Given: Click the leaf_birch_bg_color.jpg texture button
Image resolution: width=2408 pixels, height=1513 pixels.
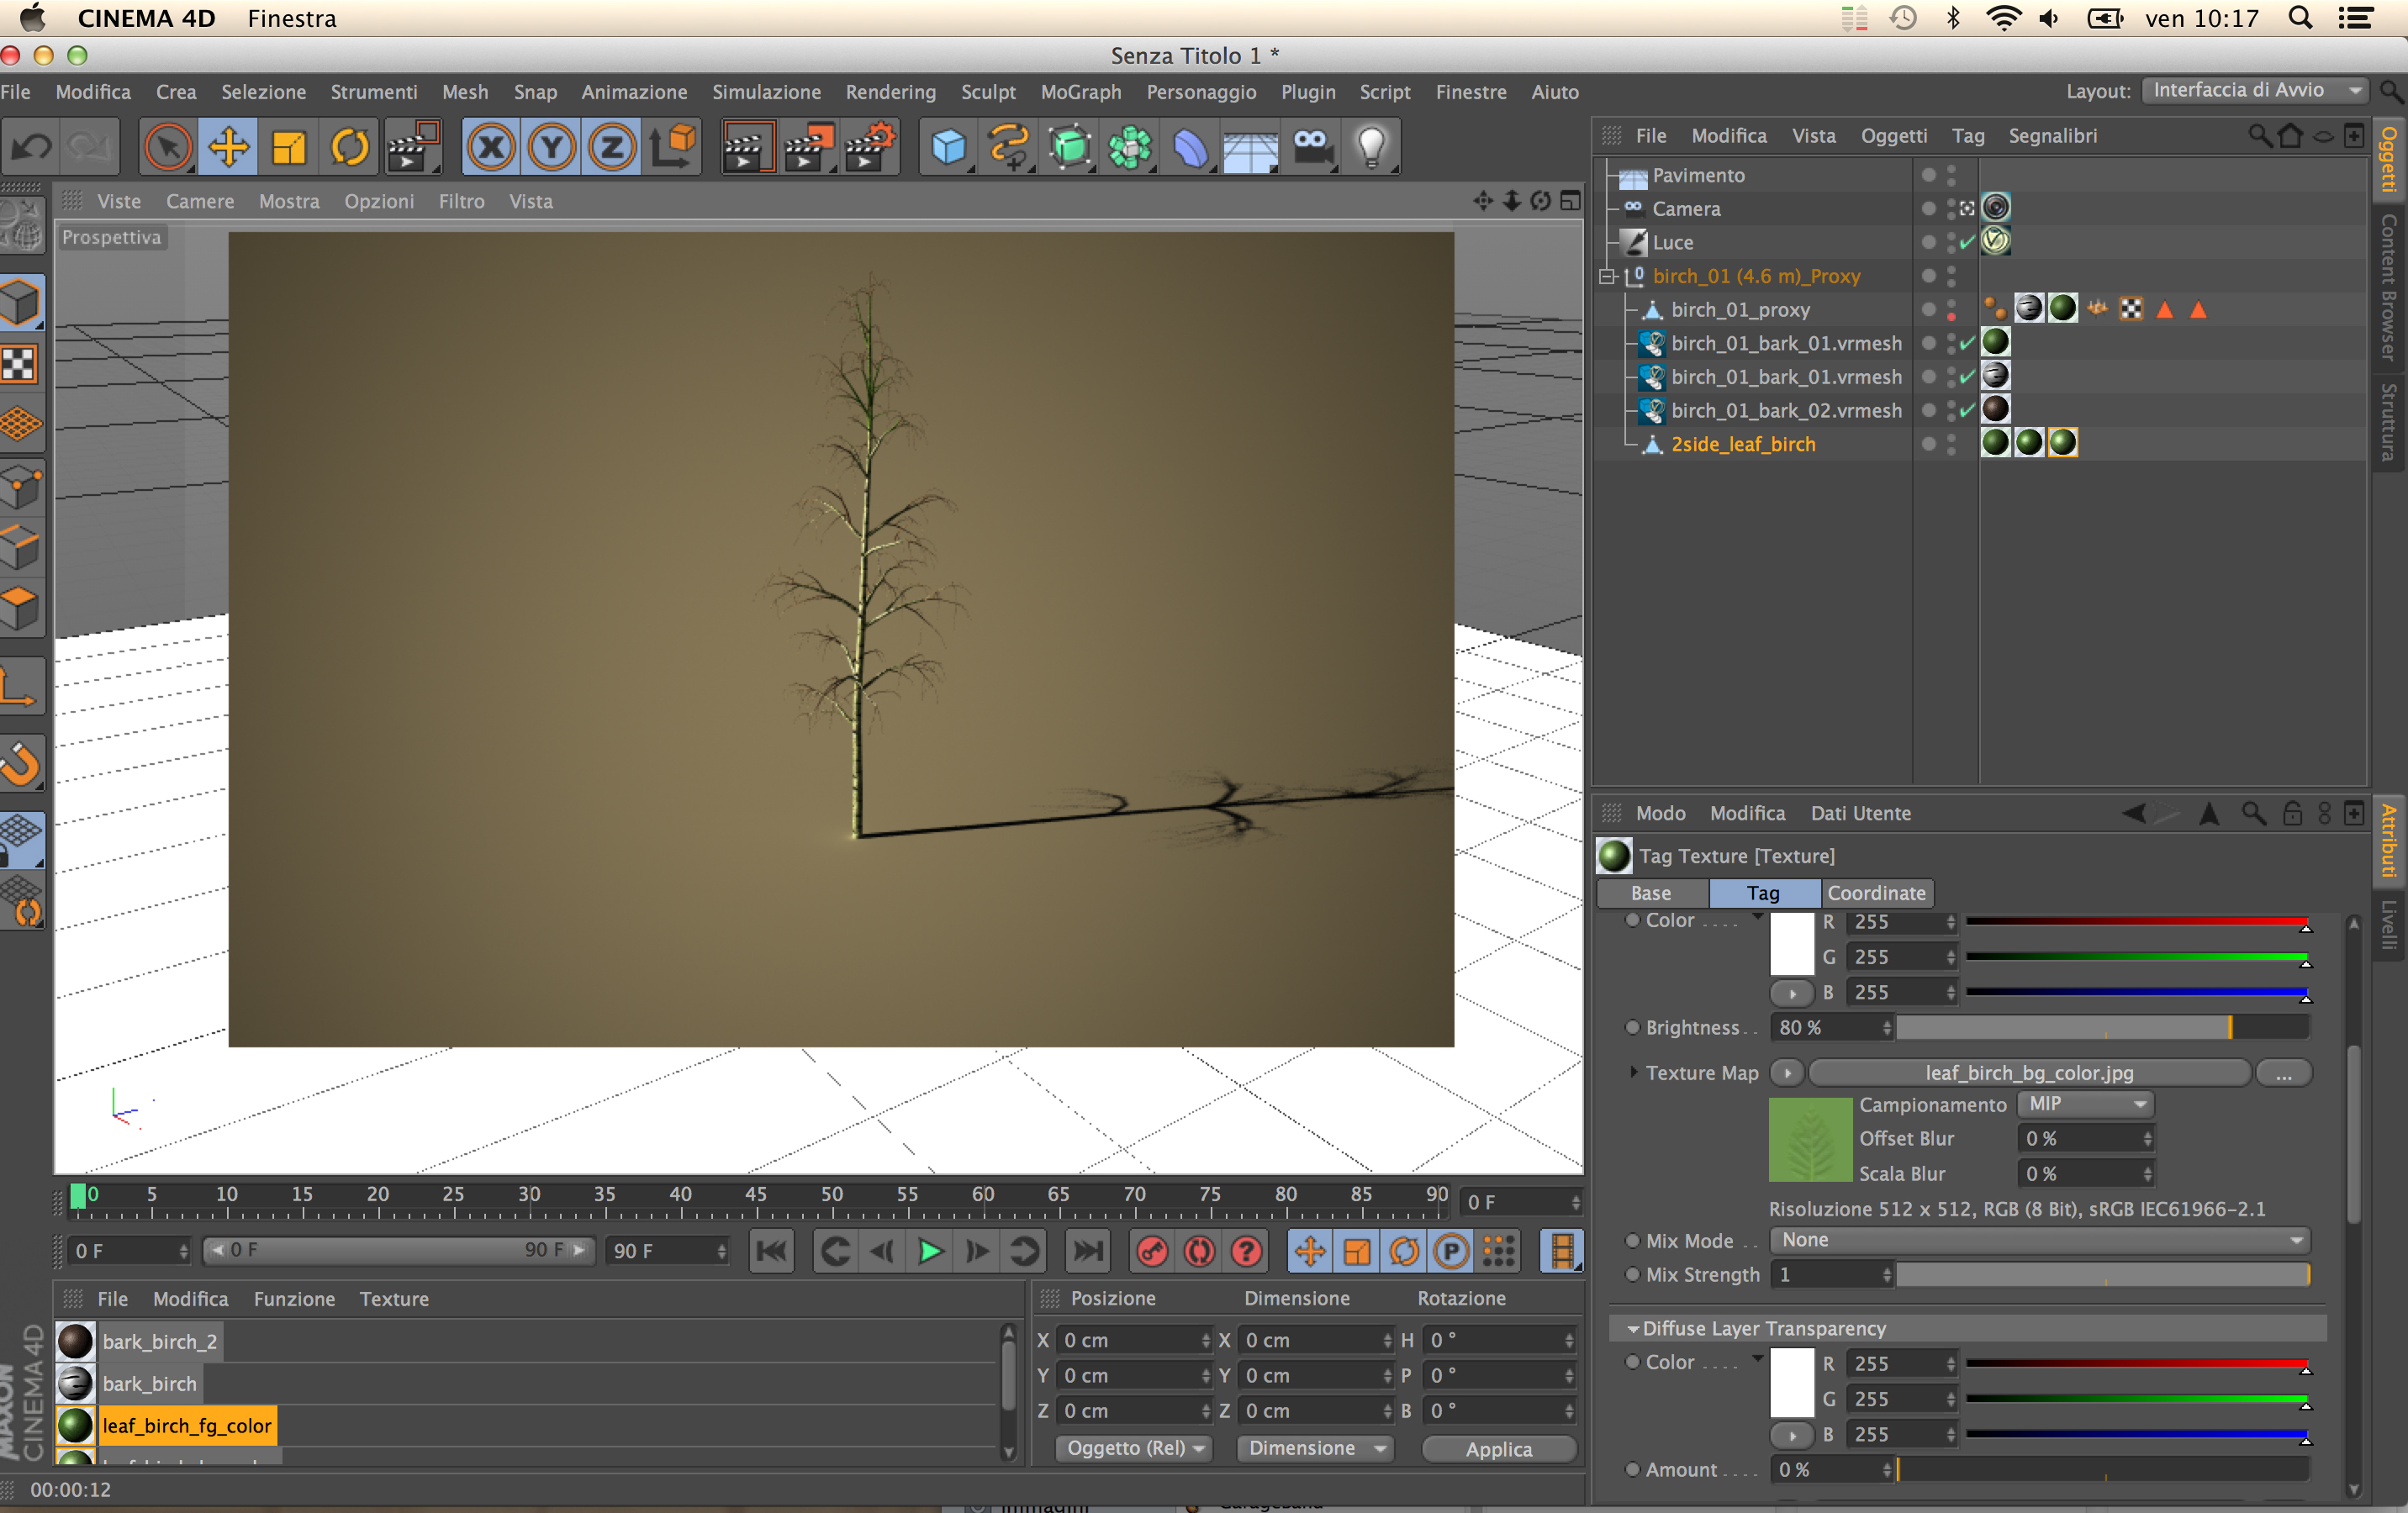Looking at the screenshot, I should pyautogui.click(x=2028, y=1073).
